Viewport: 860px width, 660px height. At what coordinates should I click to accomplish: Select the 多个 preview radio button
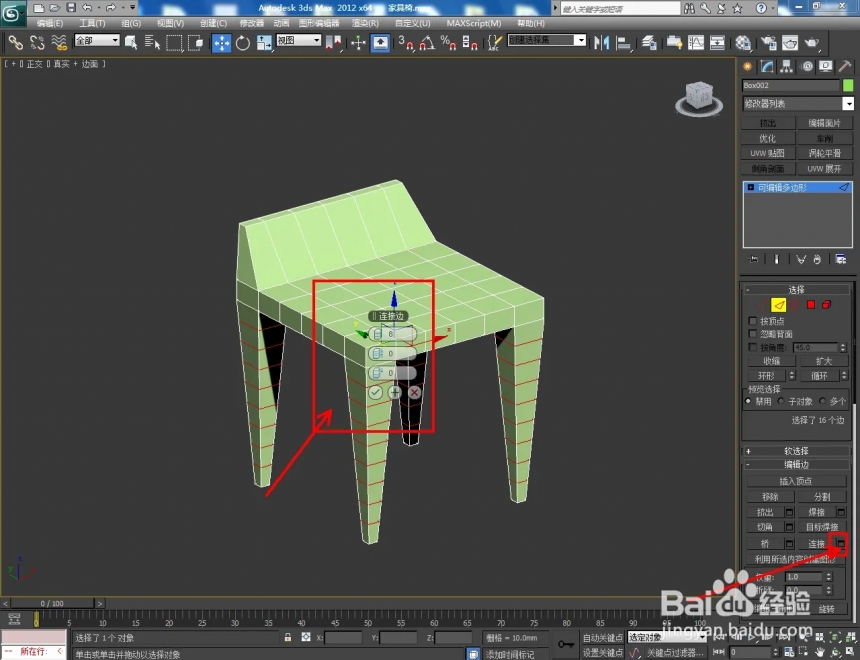[x=822, y=401]
